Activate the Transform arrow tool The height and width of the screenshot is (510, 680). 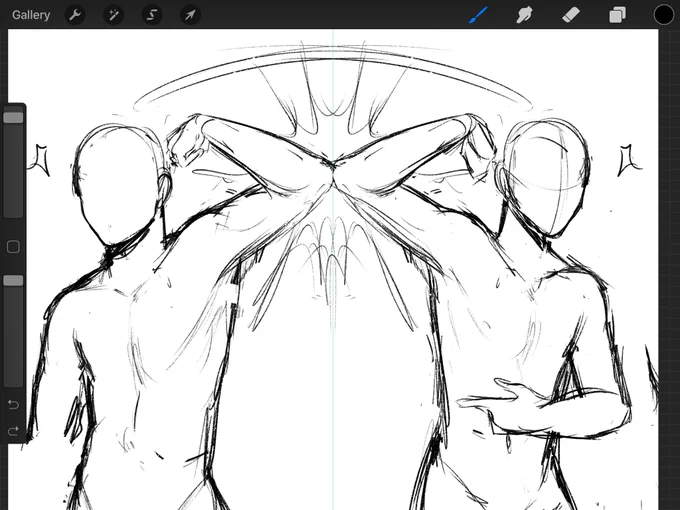click(190, 15)
